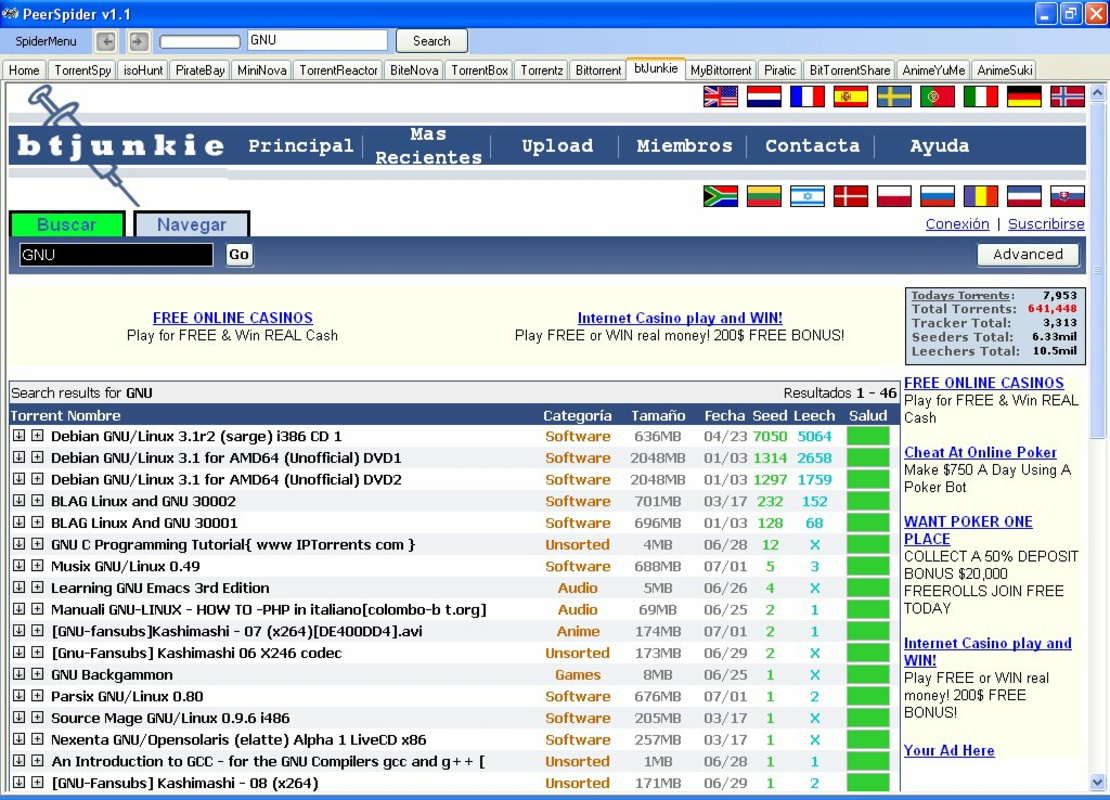Click the PeerSpider Search button
1110x800 pixels.
pos(432,41)
